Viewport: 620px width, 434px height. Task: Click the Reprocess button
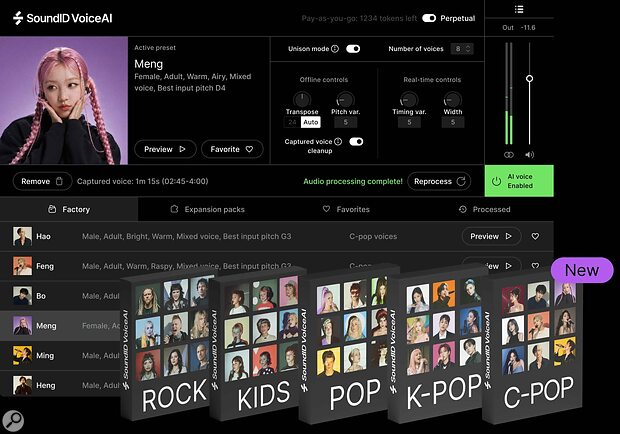point(439,181)
